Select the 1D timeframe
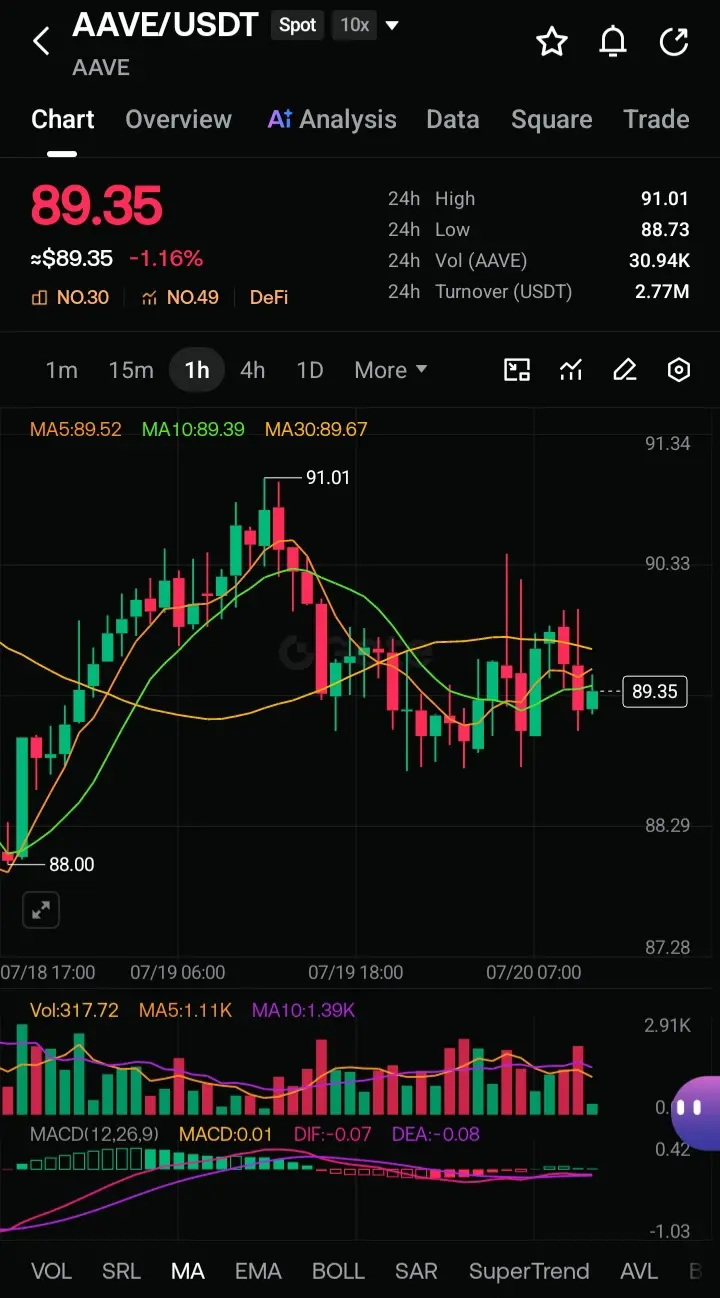This screenshot has height=1298, width=720. pyautogui.click(x=310, y=370)
